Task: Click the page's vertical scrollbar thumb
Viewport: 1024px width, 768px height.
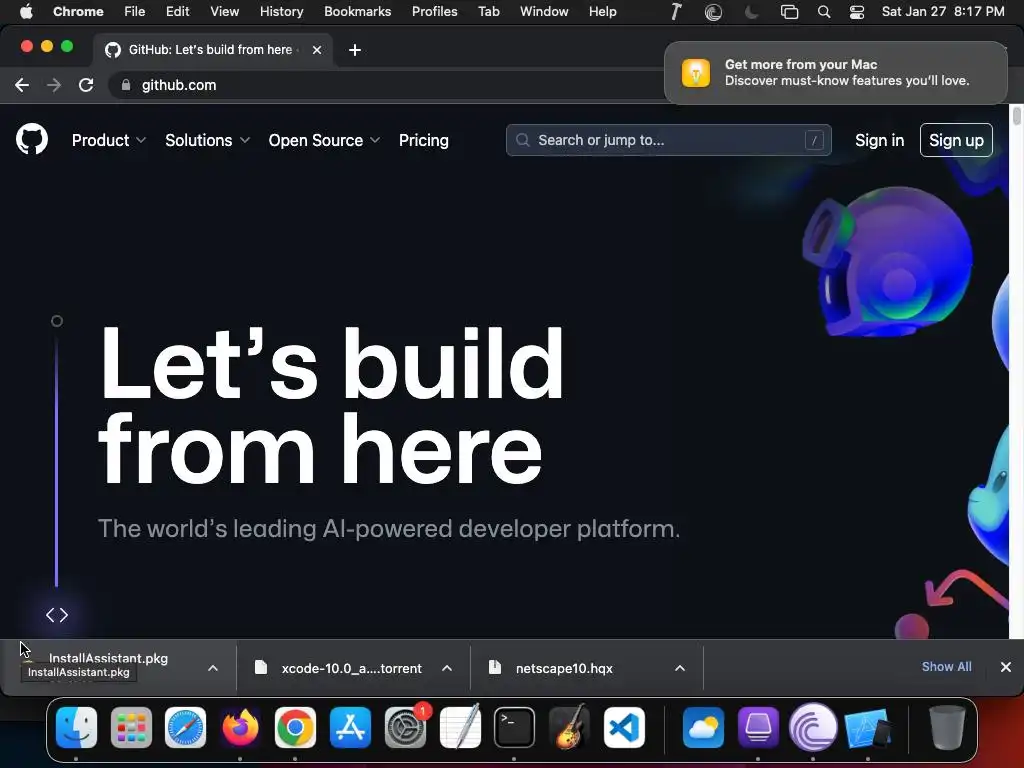Action: pyautogui.click(x=1016, y=116)
